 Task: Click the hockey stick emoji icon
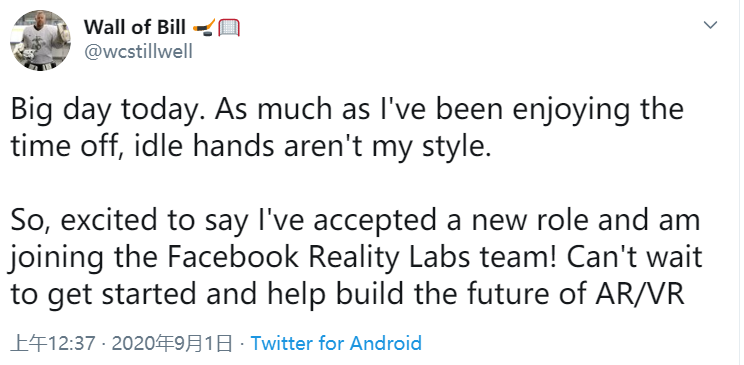point(204,28)
